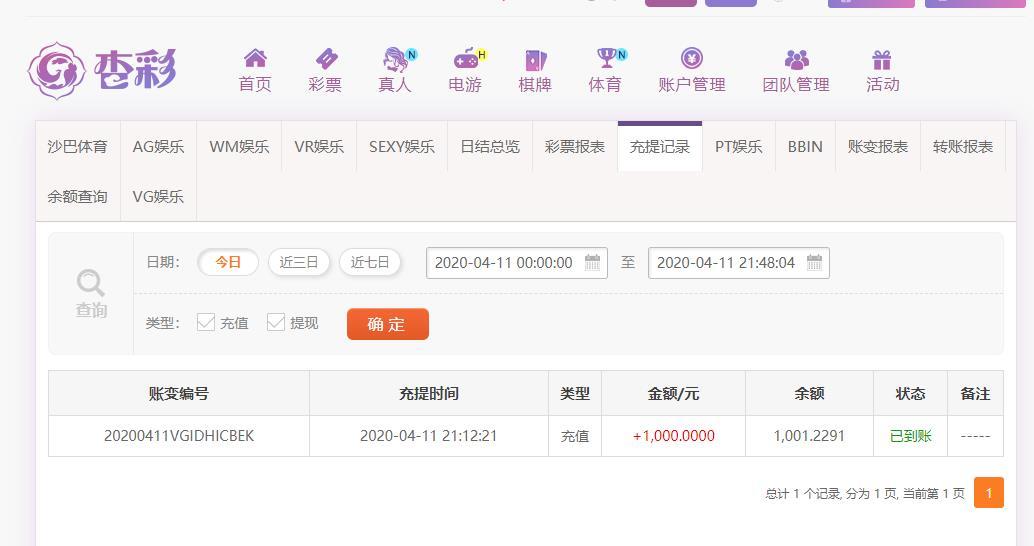1034x546 pixels.
Task: Select the 近三日 date range
Action: click(x=299, y=262)
